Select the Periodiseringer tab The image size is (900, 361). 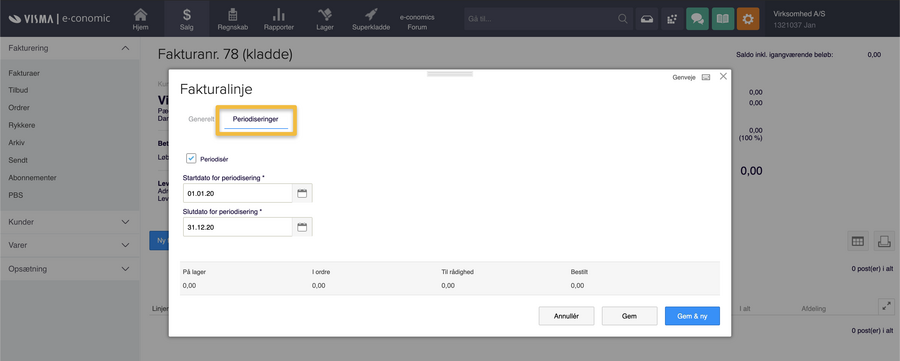click(x=255, y=119)
